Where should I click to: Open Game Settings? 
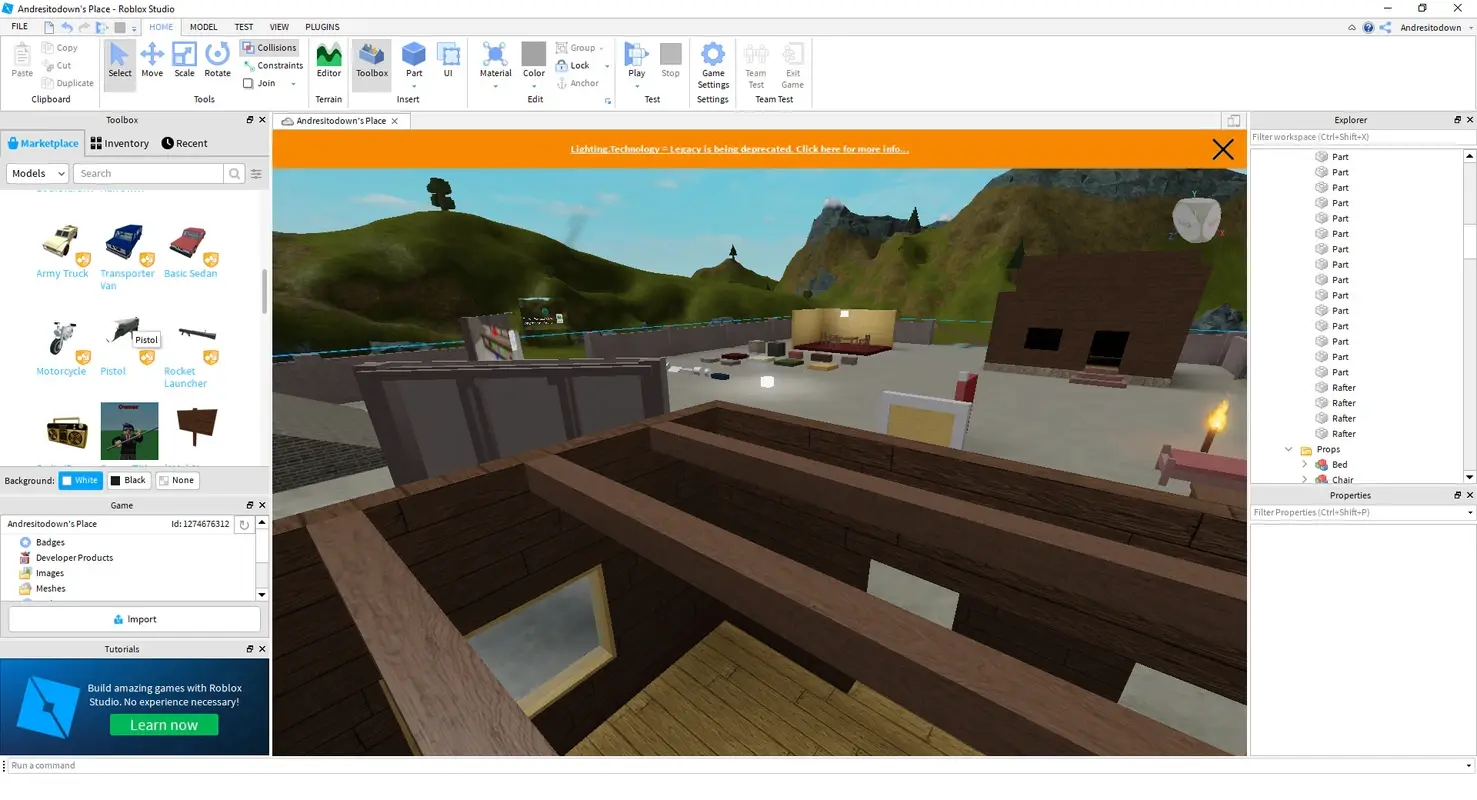[x=713, y=62]
